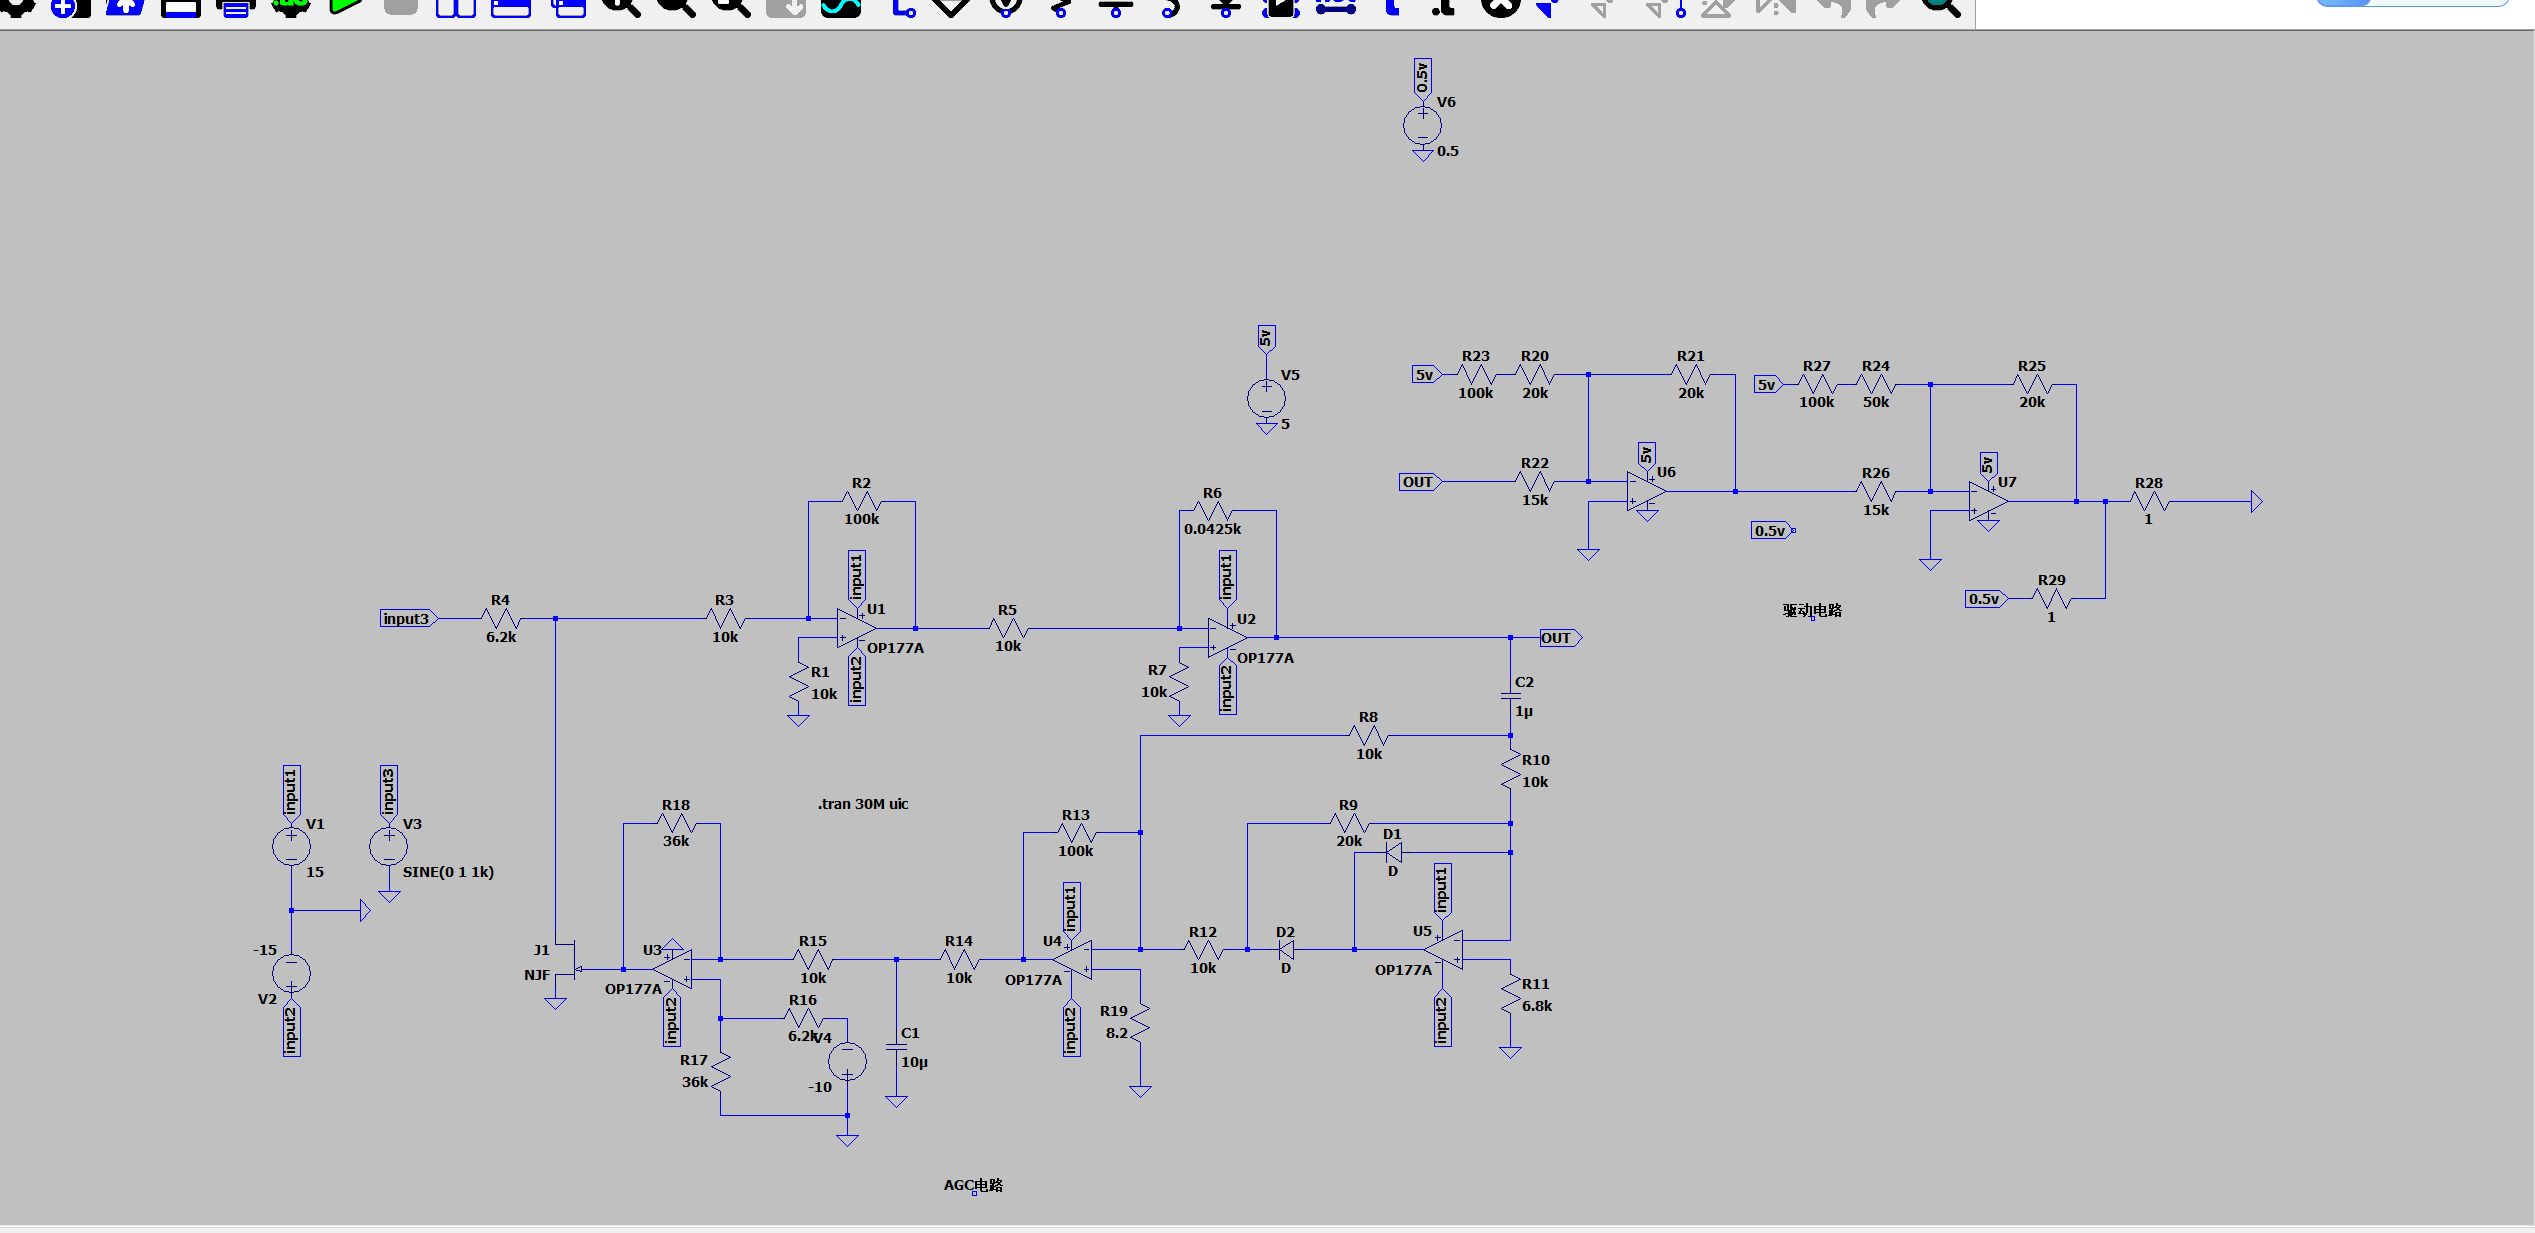Screen dimensions: 2535x1233
Task: Click diode D2 symbol
Action: pos(1286,949)
